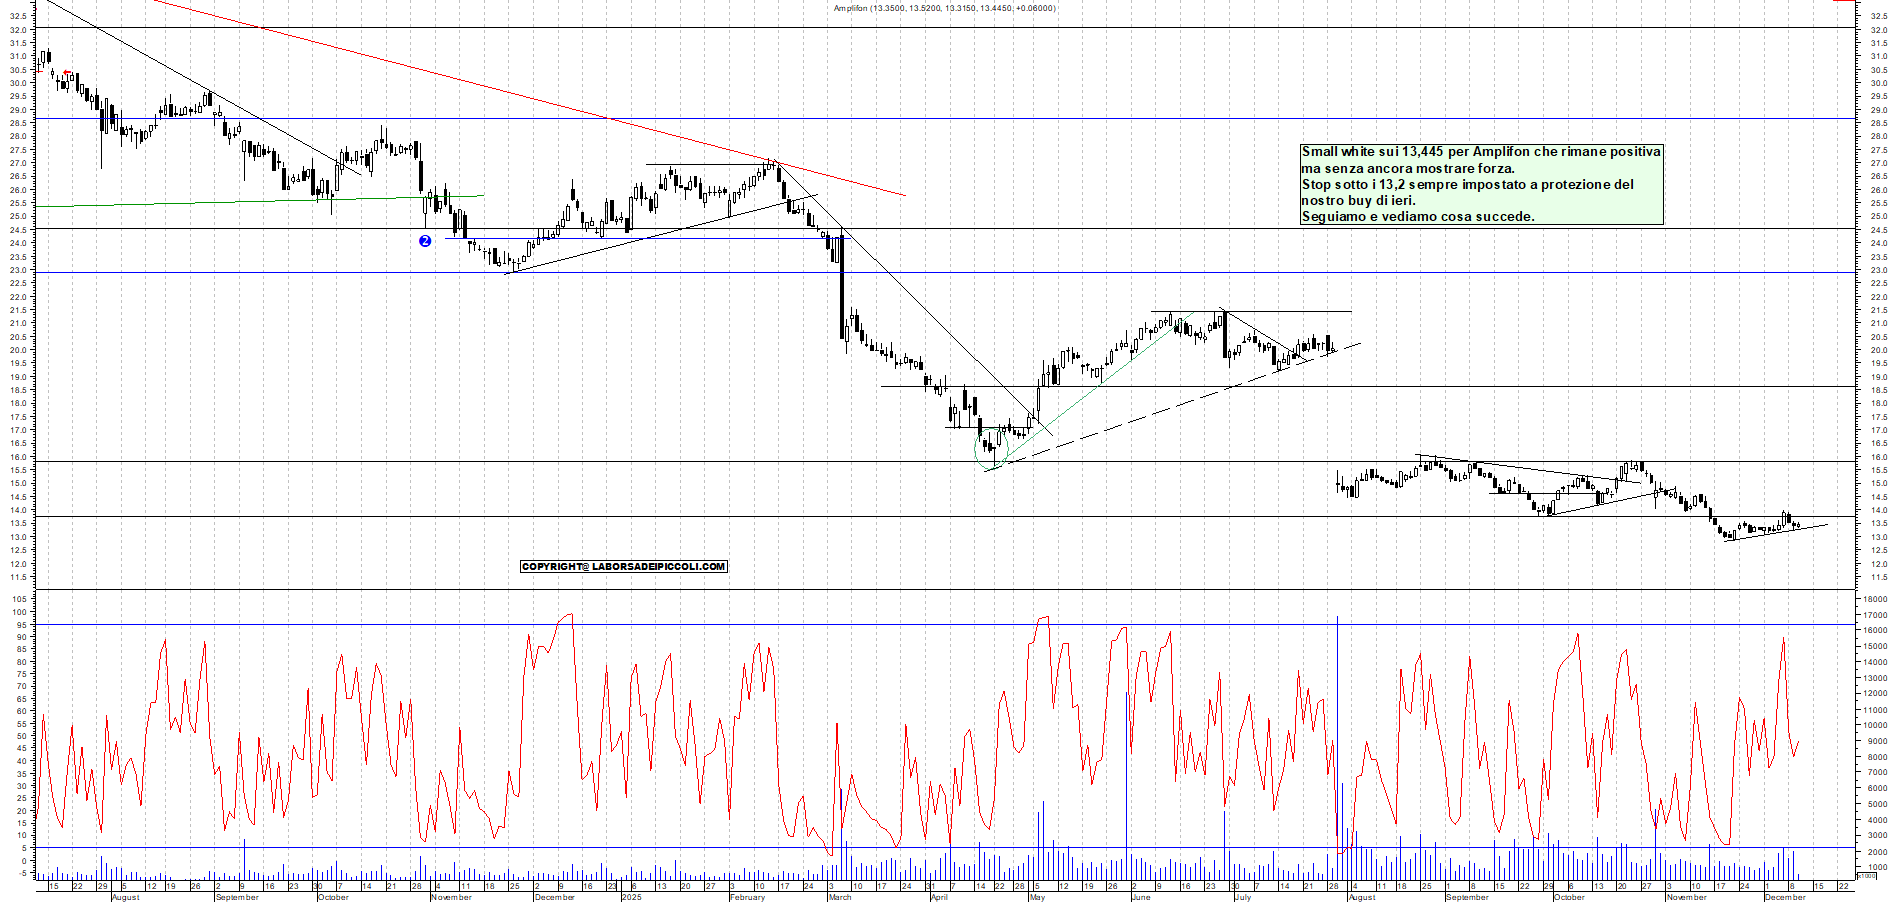Click the blue circled number 2 marker
Image resolution: width=1890 pixels, height=902 pixels.
pos(425,241)
